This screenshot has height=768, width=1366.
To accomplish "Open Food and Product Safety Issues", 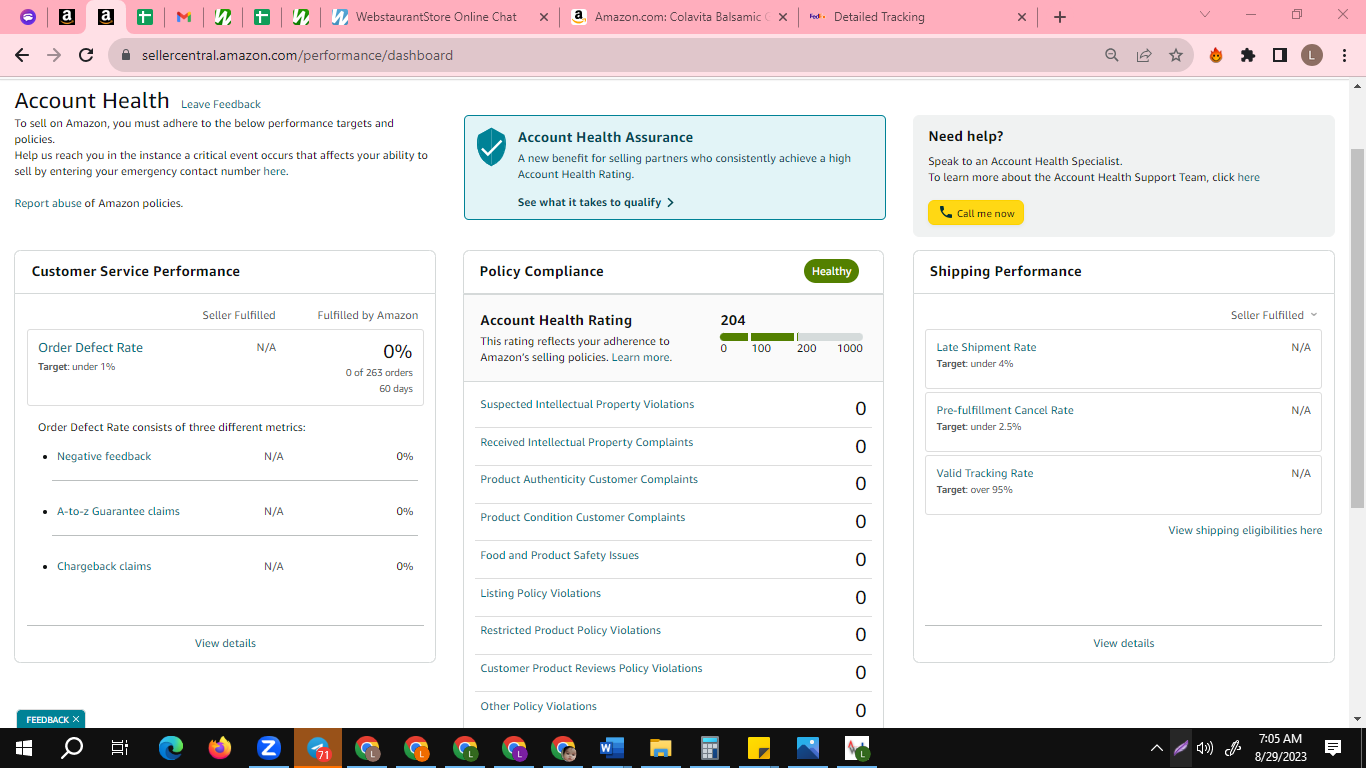I will point(559,555).
